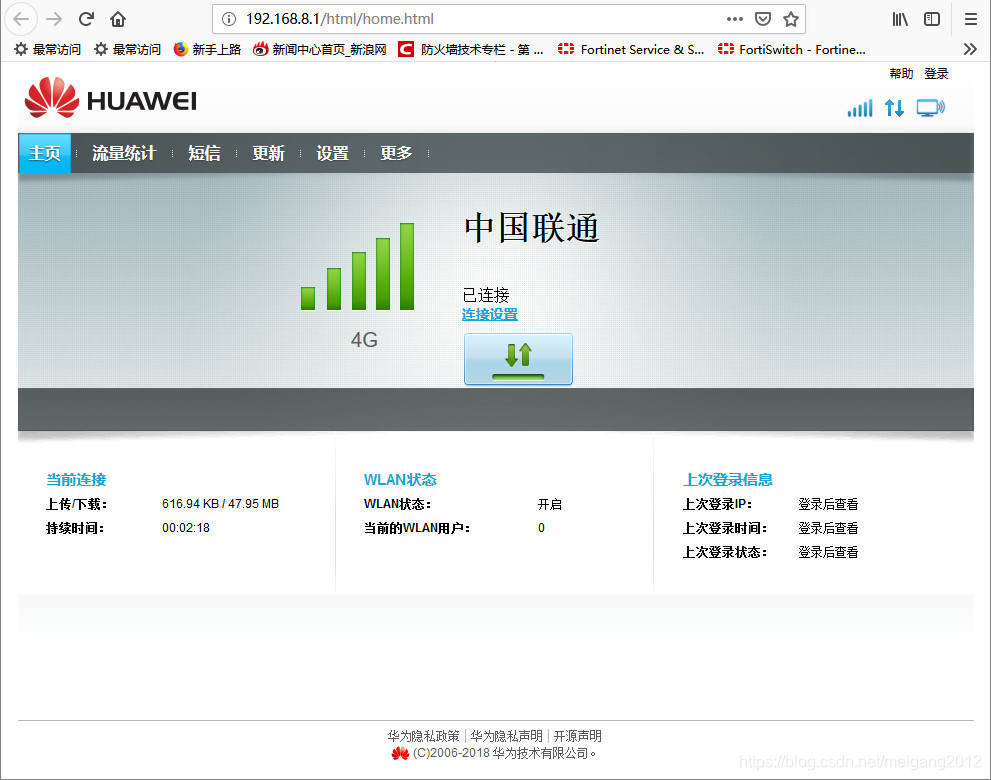Screen dimensions: 991x780
Task: Click 登录后查看 next to 上次登录时间
Action: coord(828,528)
